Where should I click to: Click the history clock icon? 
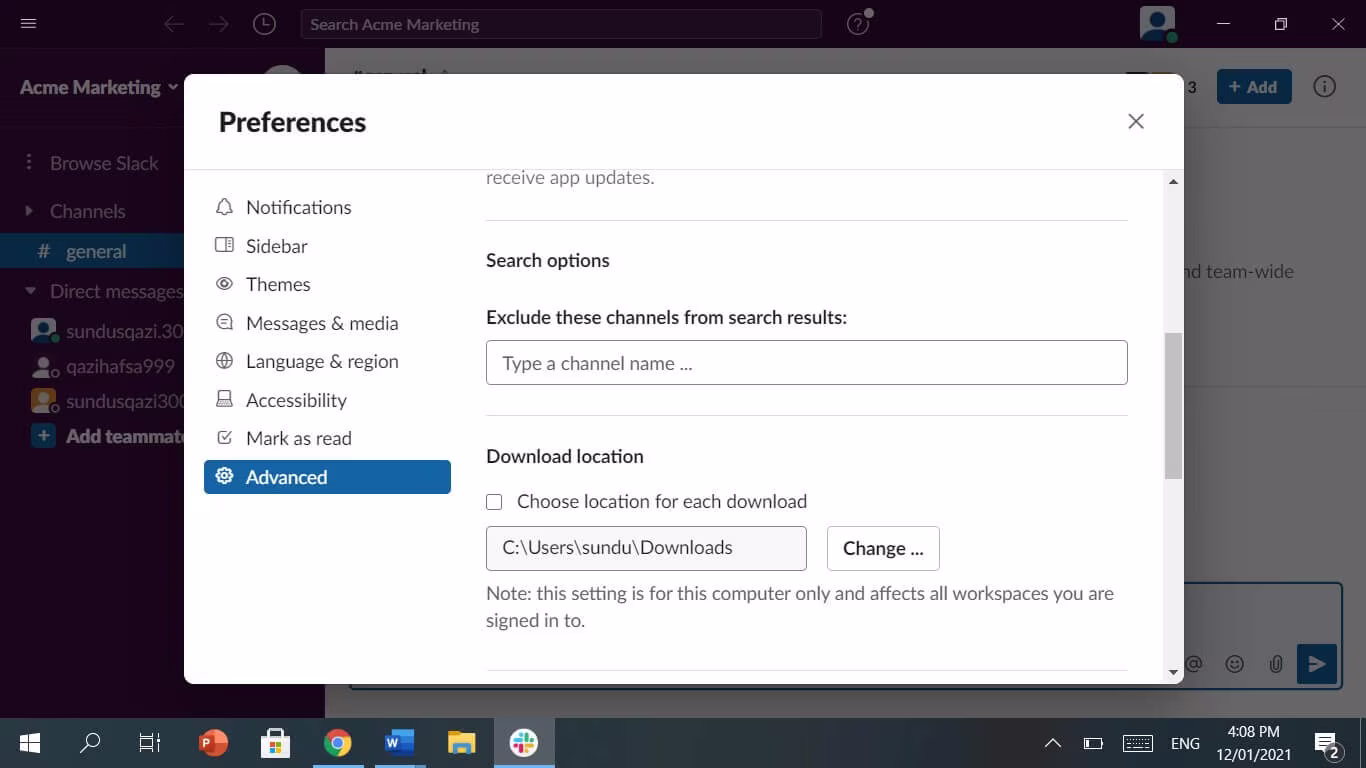click(264, 24)
